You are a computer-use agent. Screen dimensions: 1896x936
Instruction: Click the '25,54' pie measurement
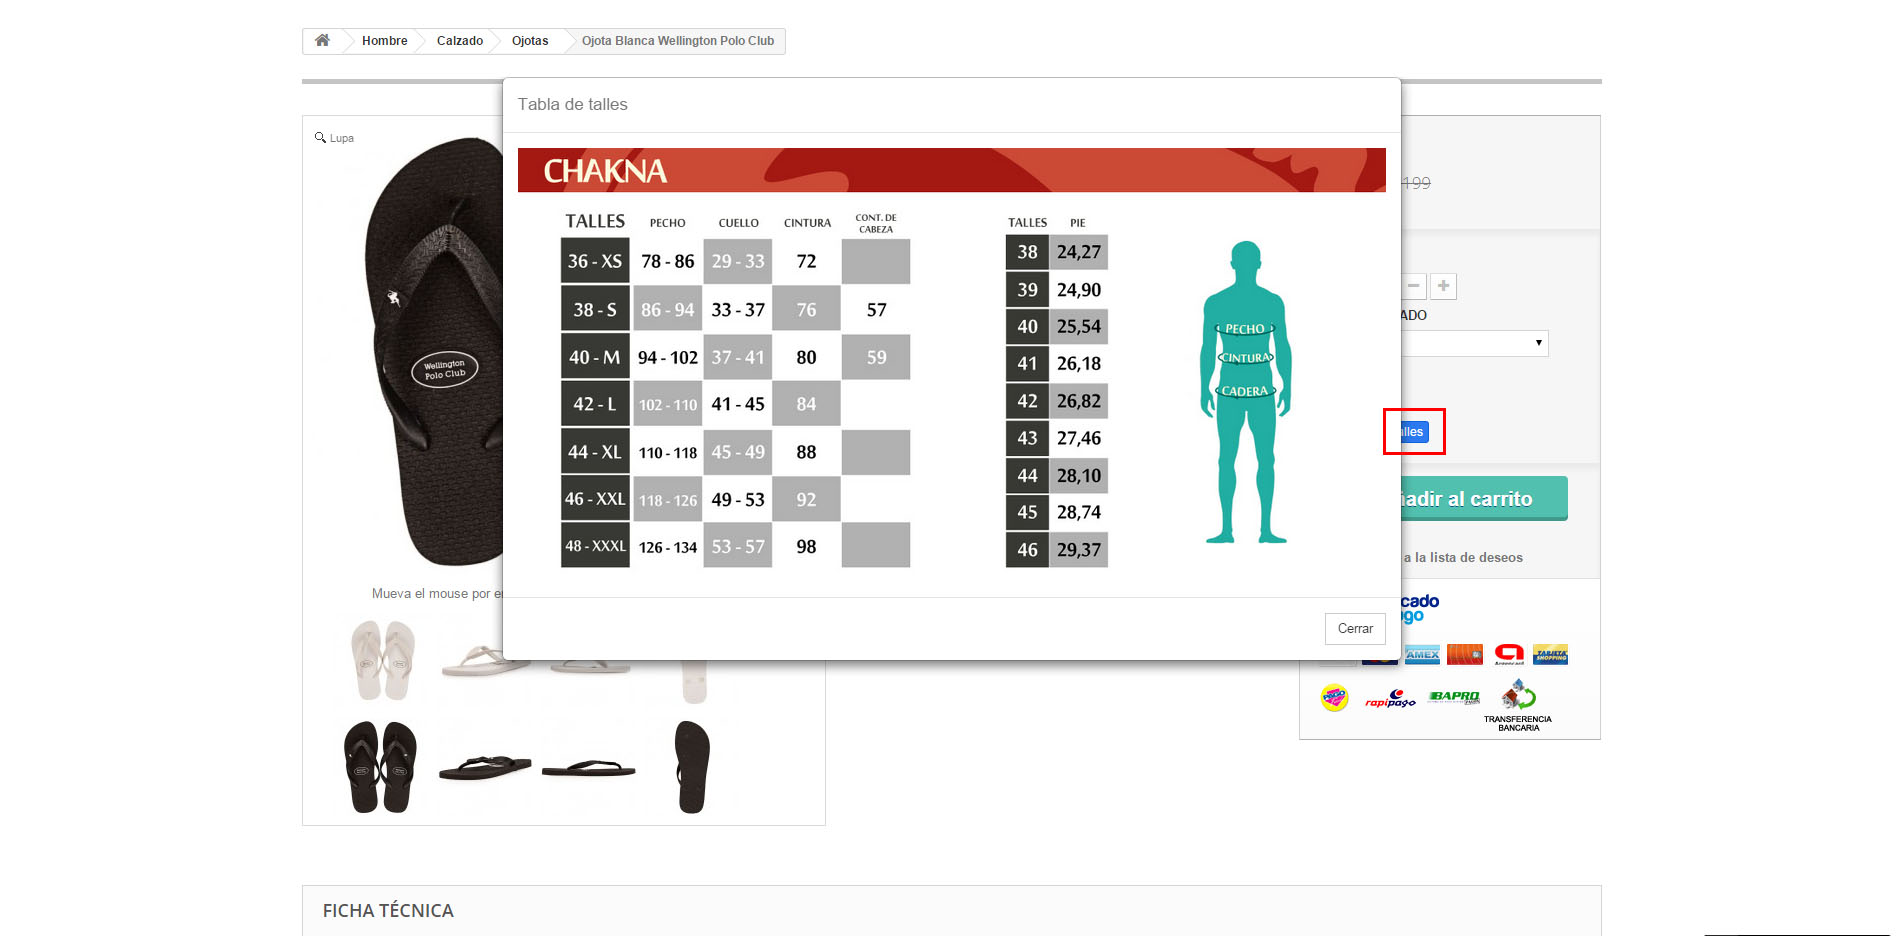(x=1078, y=326)
